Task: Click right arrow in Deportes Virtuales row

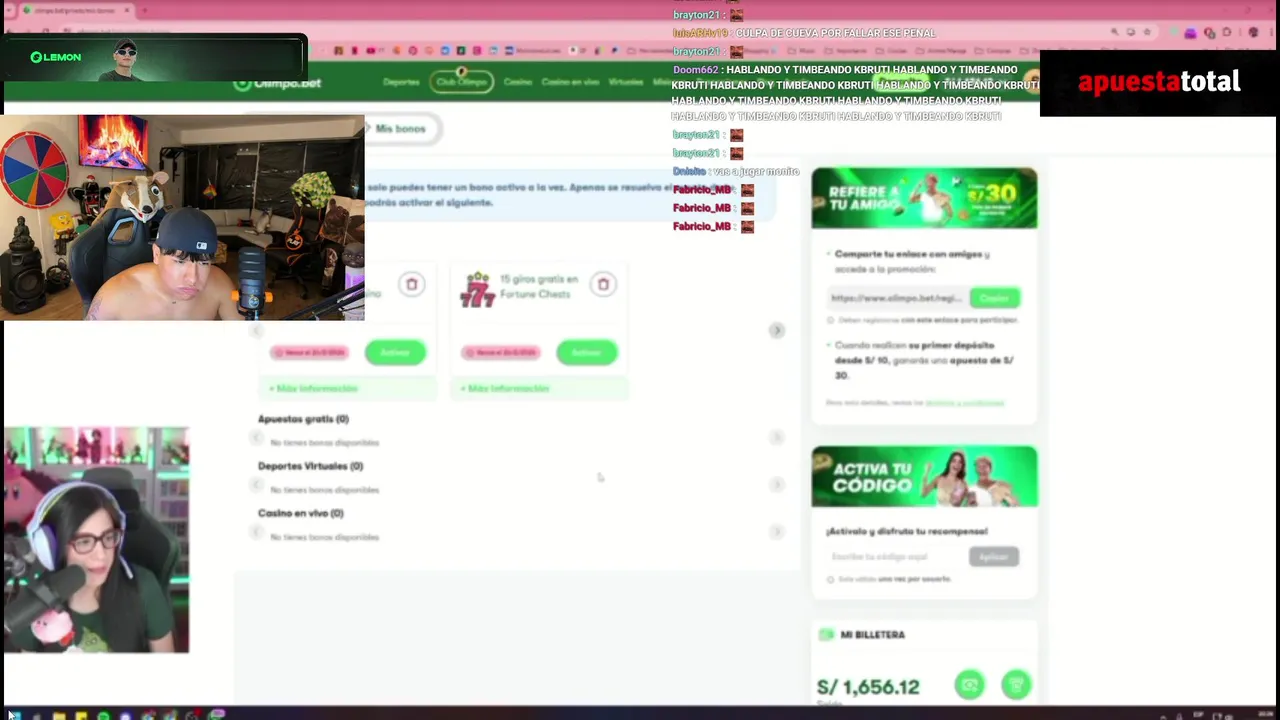Action: pos(777,485)
